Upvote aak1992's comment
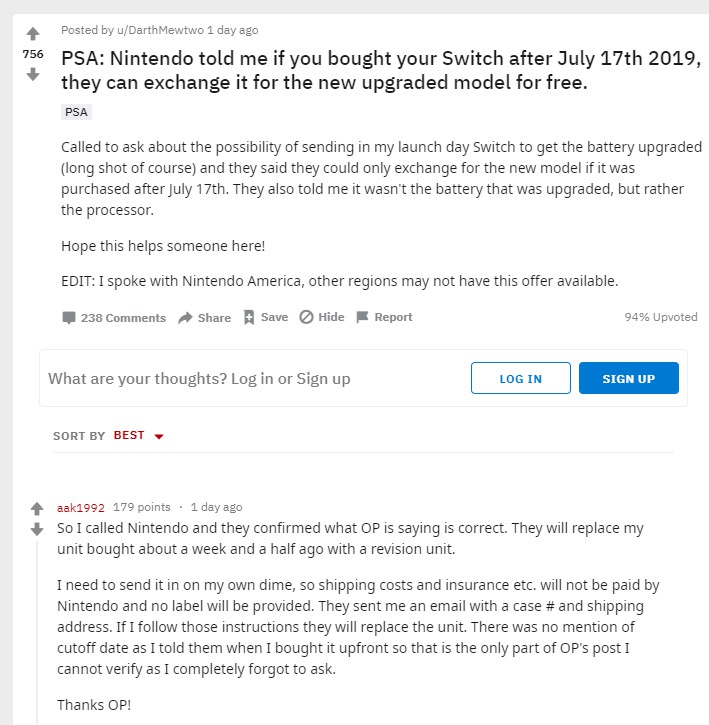 [x=37, y=508]
